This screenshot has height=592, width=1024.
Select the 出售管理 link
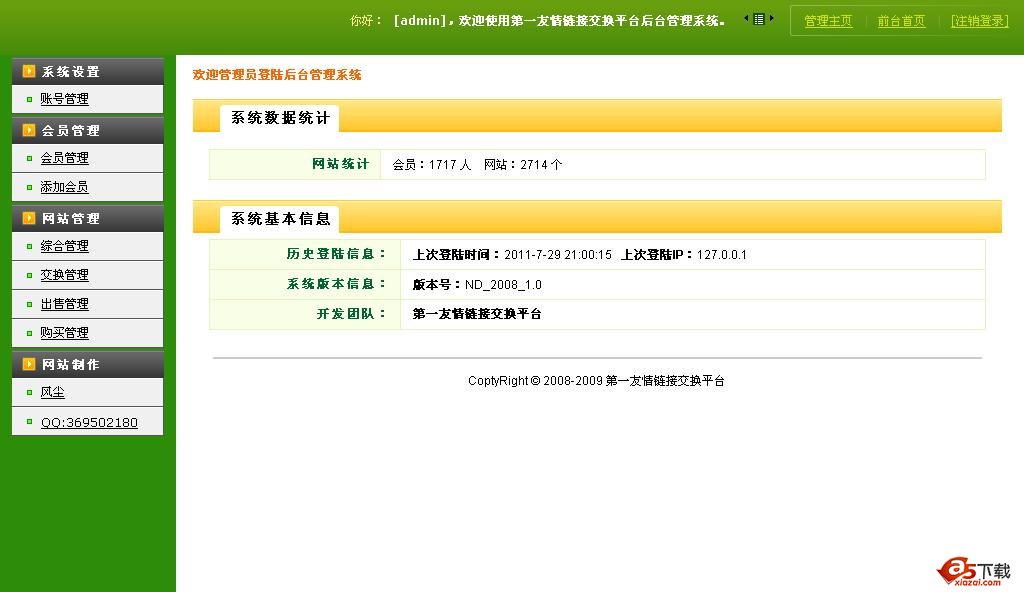pyautogui.click(x=65, y=304)
